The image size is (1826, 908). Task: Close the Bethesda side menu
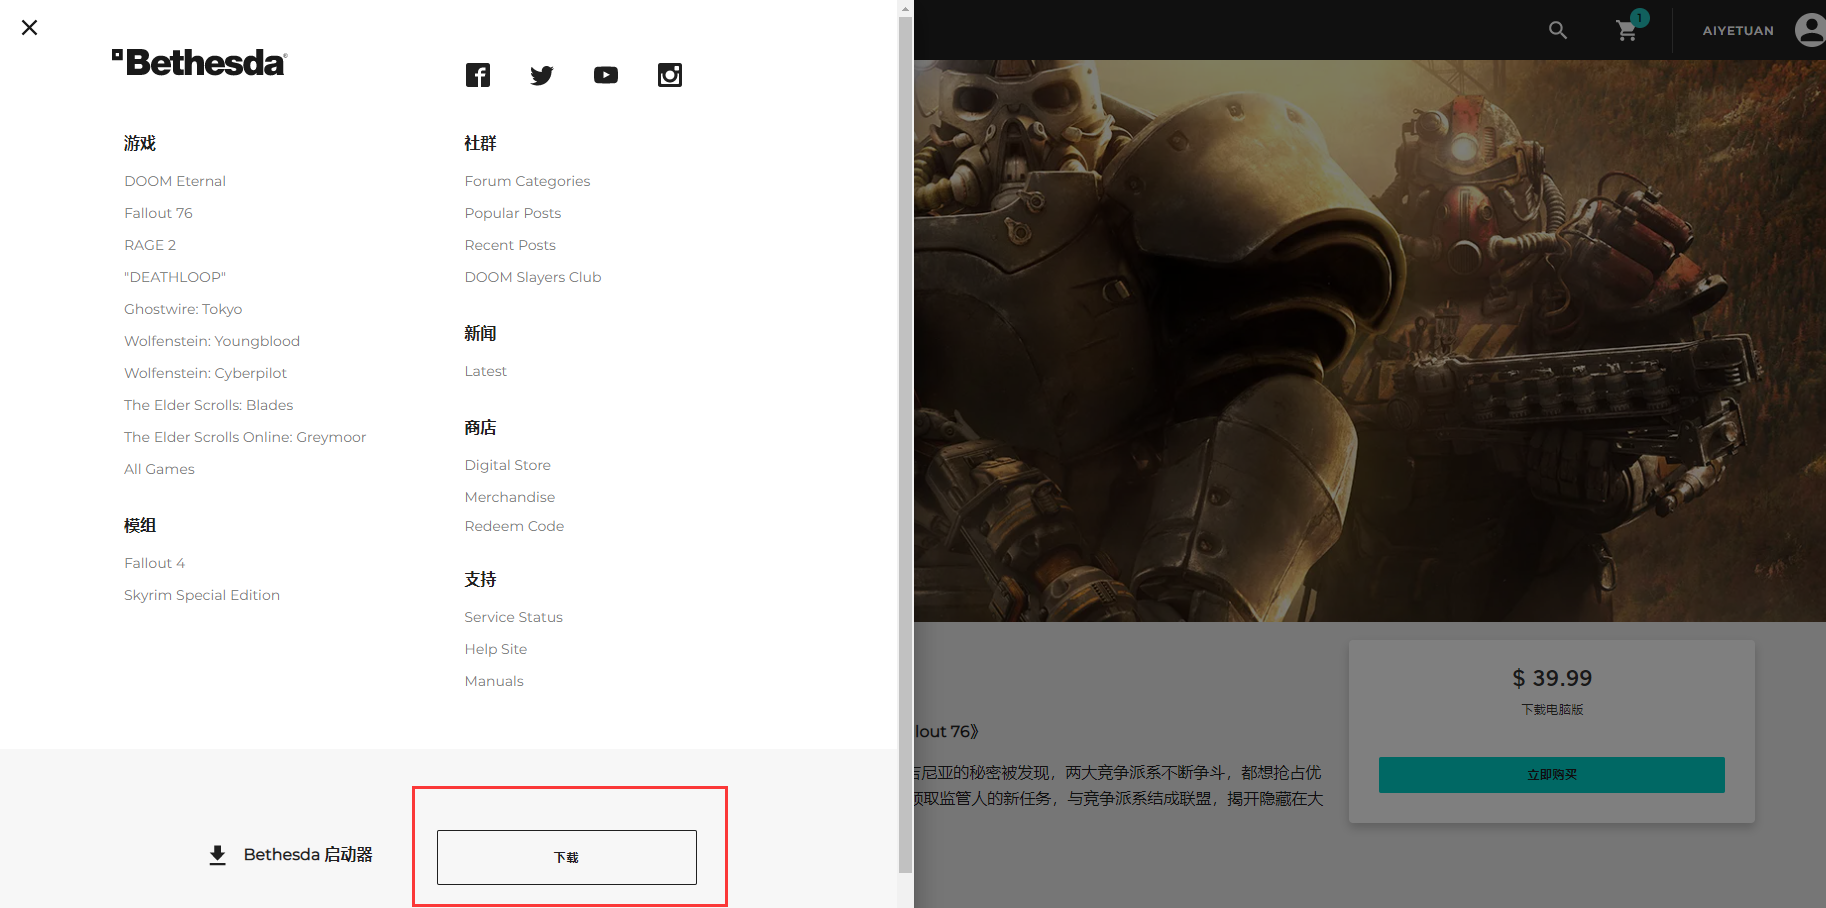30,28
